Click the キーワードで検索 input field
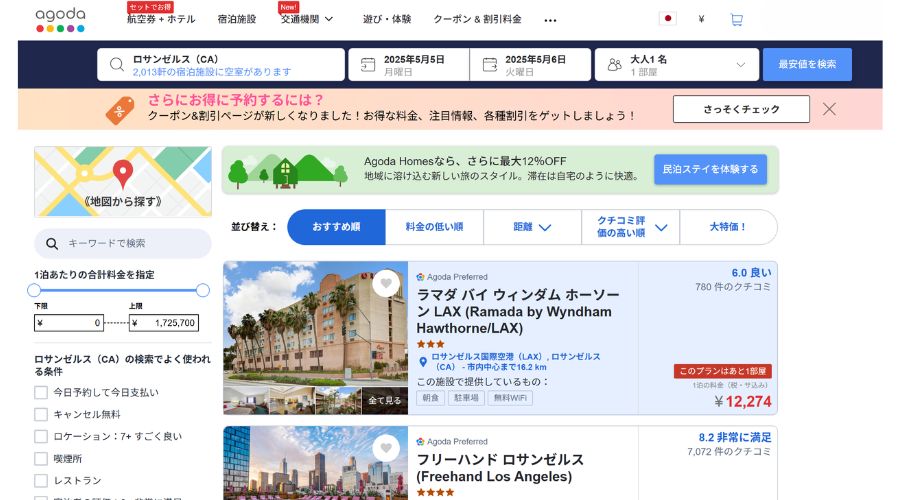 123,243
